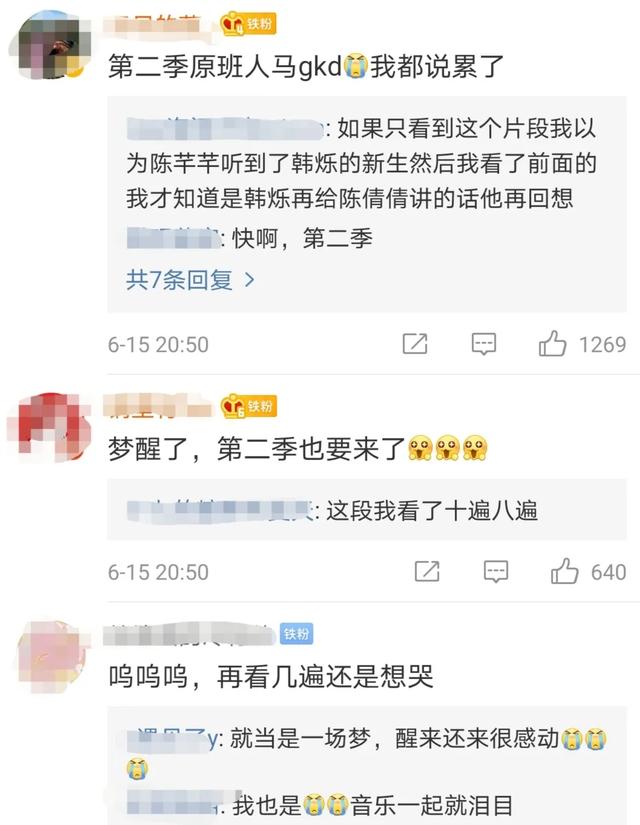The image size is (640, 825).
Task: Repost the 梦醒了 comment
Action: tap(427, 571)
